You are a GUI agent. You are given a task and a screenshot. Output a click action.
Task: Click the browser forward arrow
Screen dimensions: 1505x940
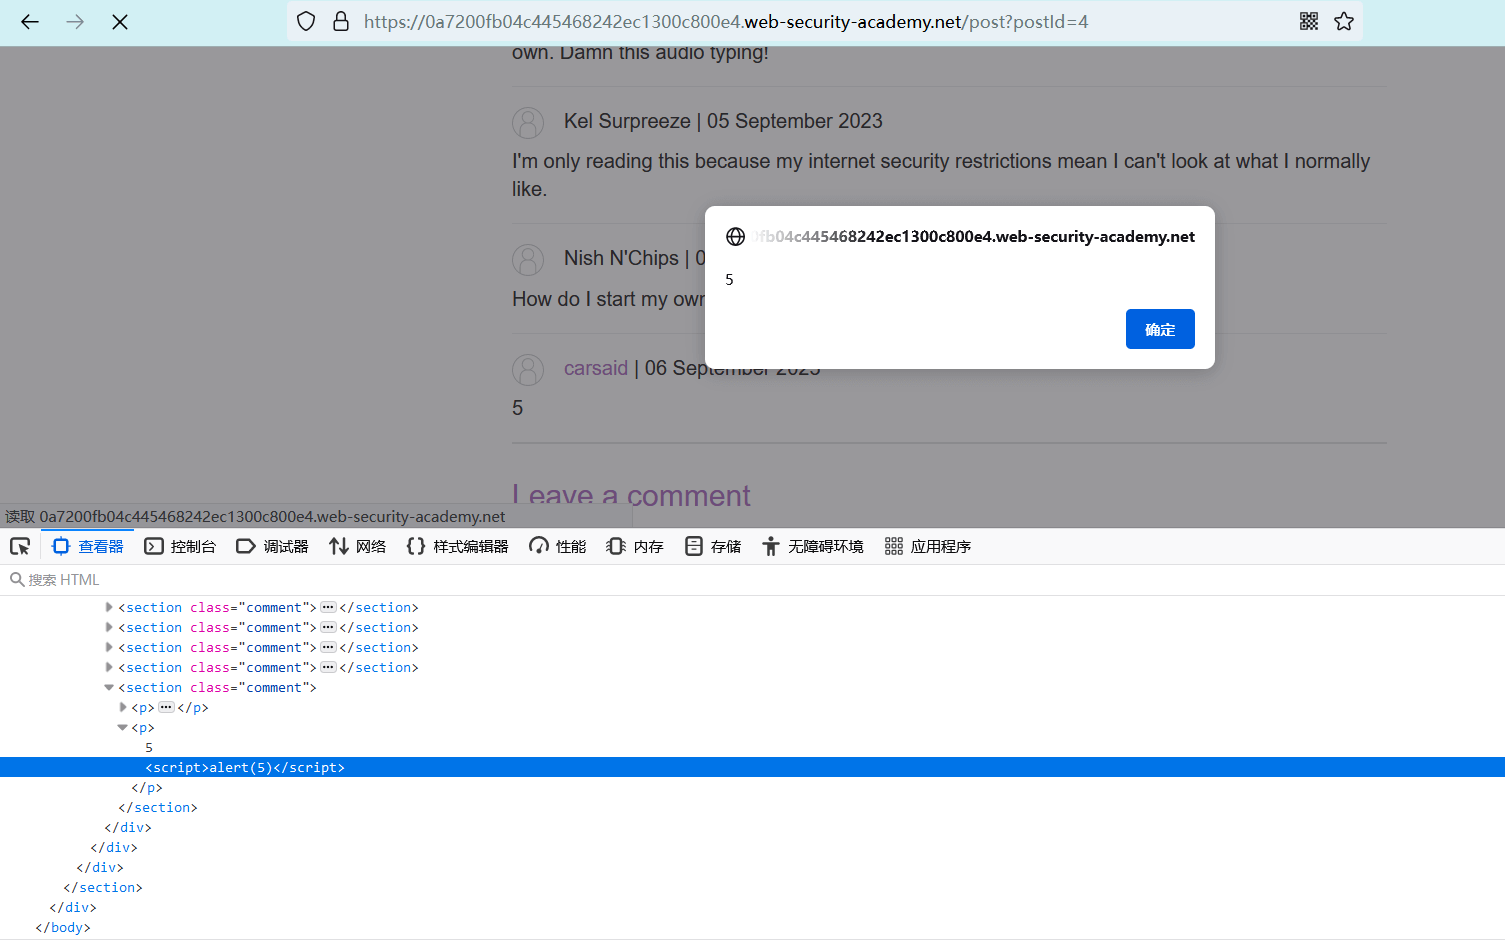pos(75,22)
